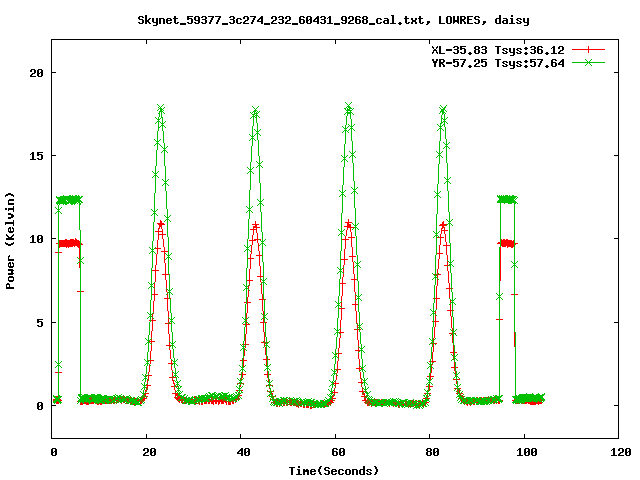
Task: Click x-axis tick label 120
Action: (621, 452)
